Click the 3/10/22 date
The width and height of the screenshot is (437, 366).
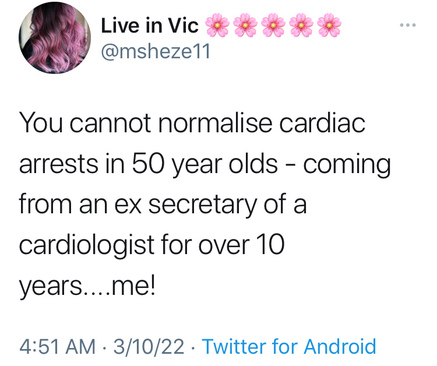149,346
